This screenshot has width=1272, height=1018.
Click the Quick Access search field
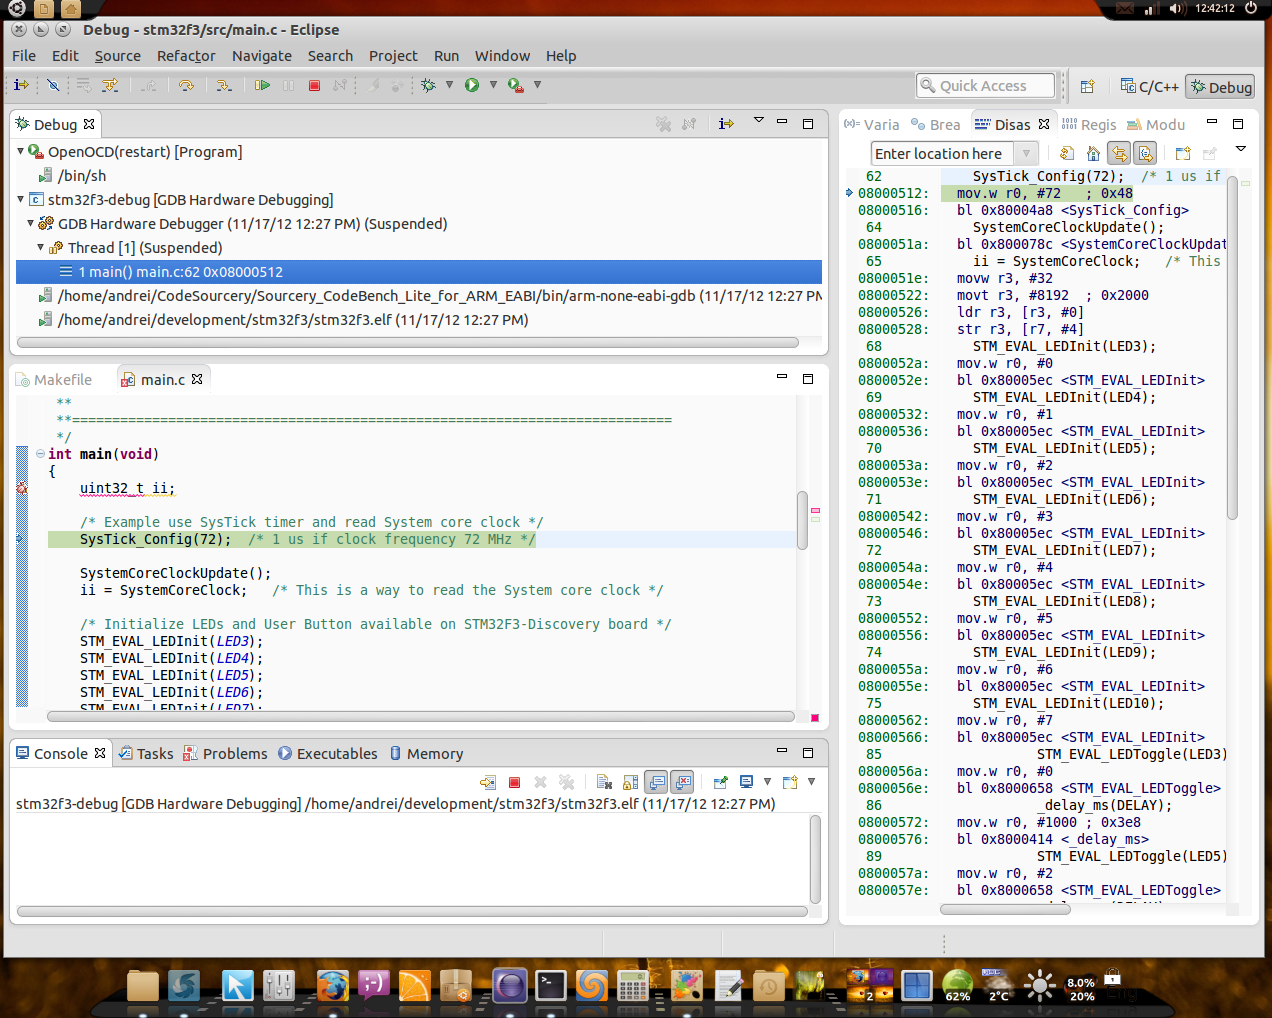985,86
